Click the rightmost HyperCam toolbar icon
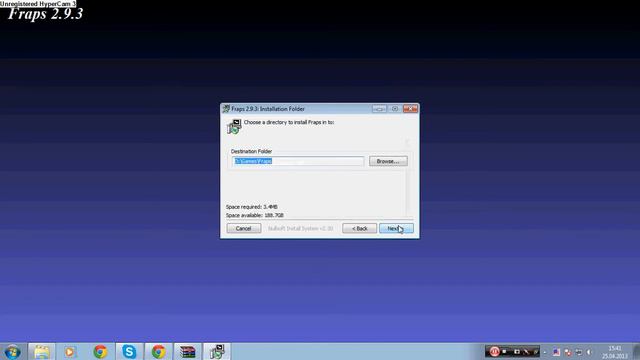This screenshot has height=360, width=640. pyautogui.click(x=535, y=351)
